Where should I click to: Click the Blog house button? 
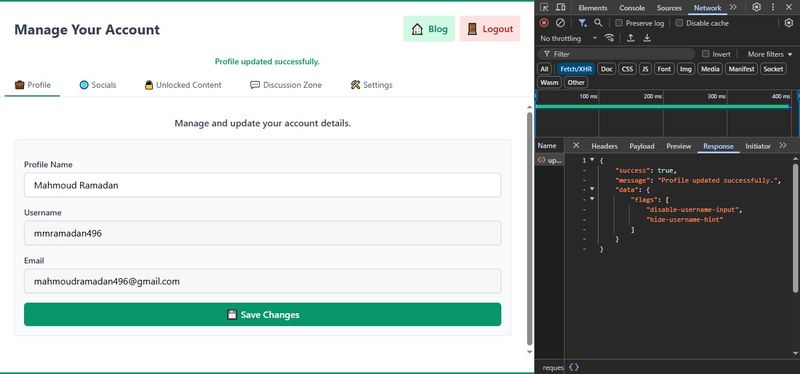click(429, 29)
